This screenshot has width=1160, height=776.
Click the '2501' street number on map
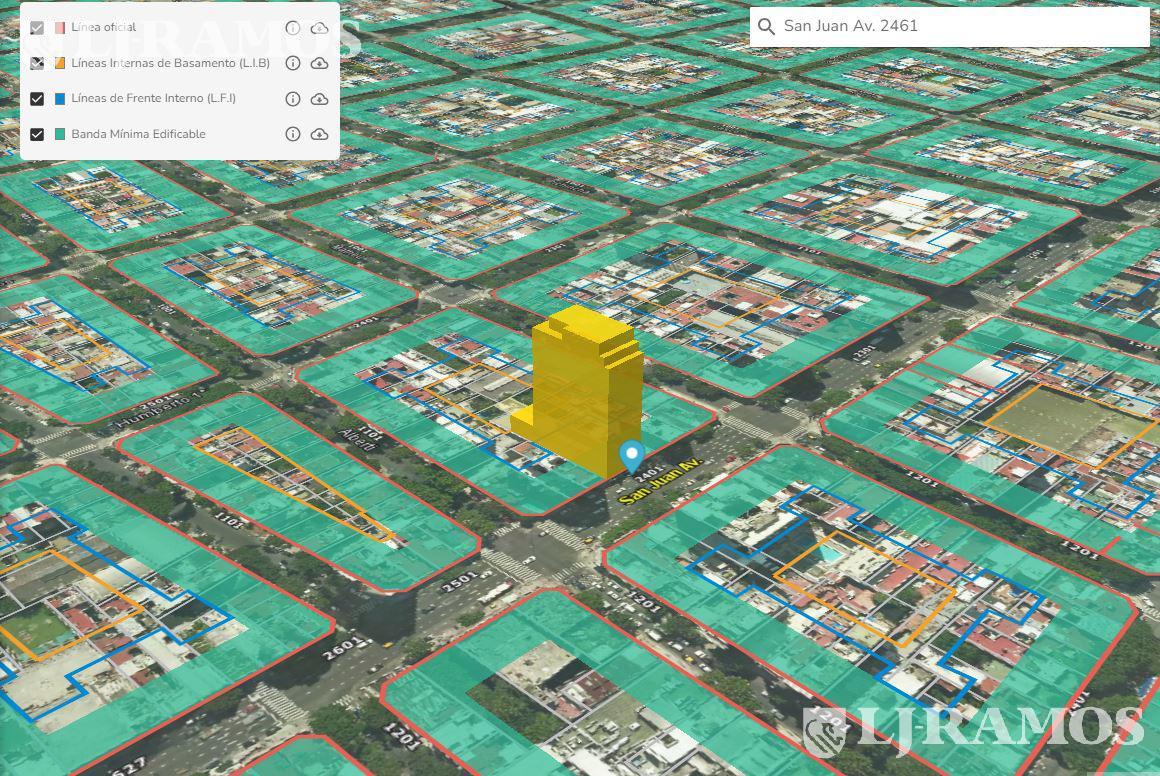[x=459, y=581]
